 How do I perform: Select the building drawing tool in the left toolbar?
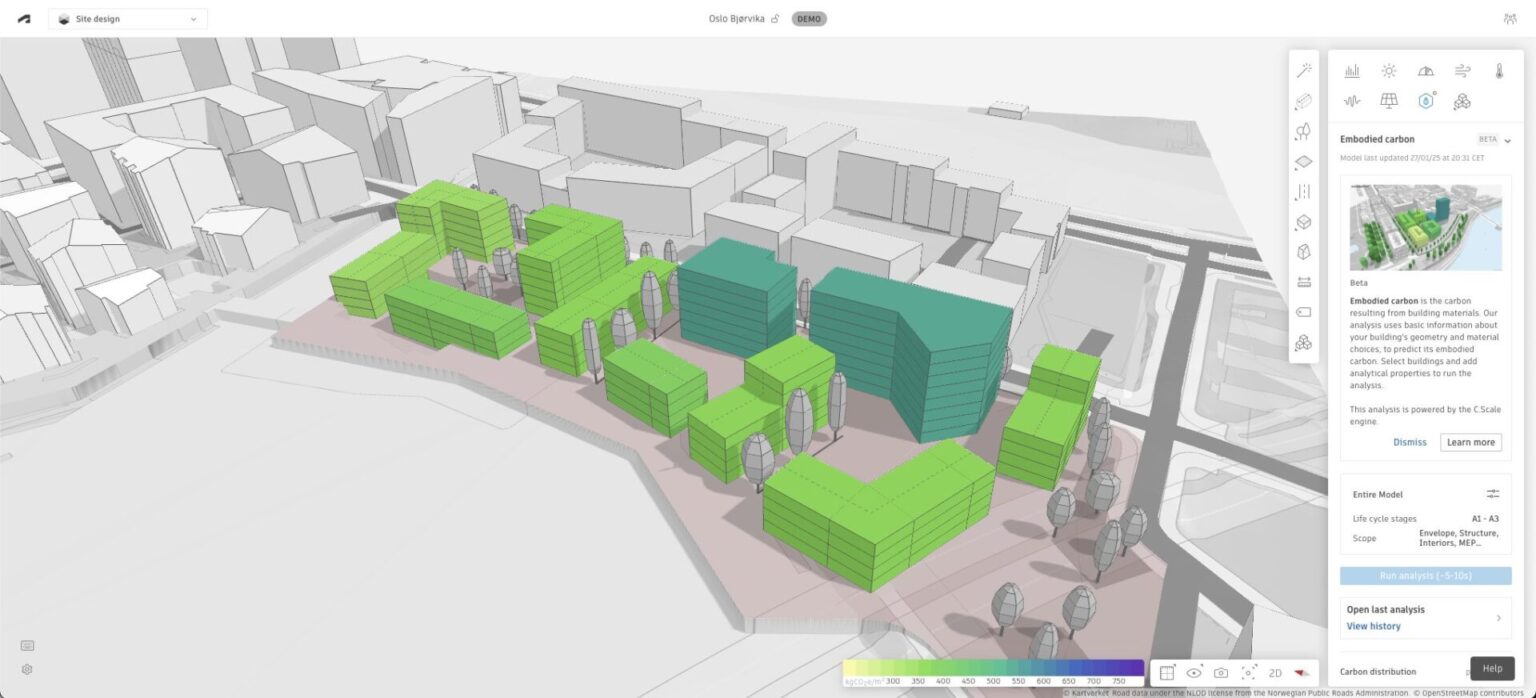[1304, 101]
